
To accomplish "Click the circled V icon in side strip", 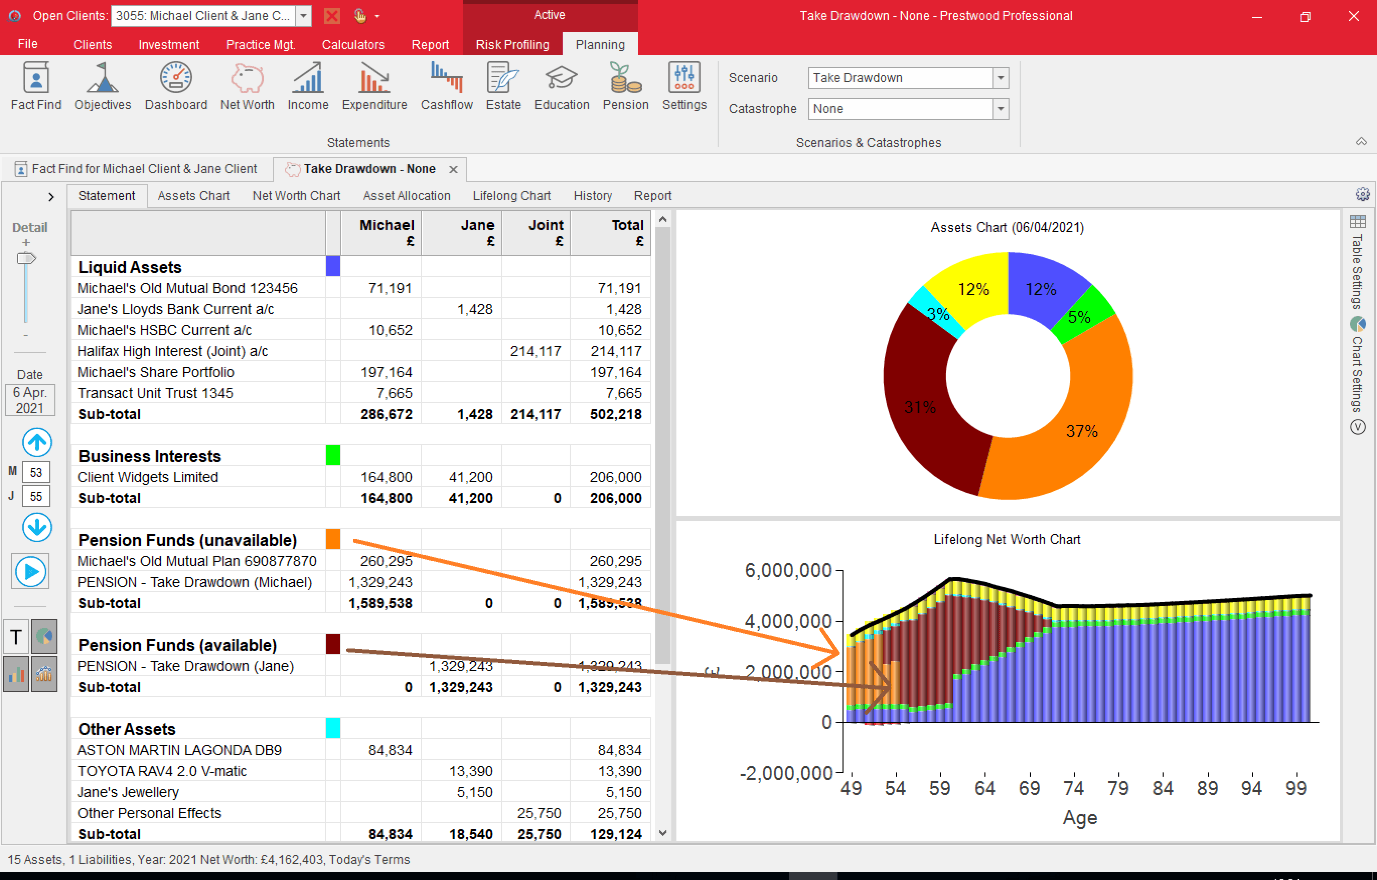I will click(x=1357, y=427).
